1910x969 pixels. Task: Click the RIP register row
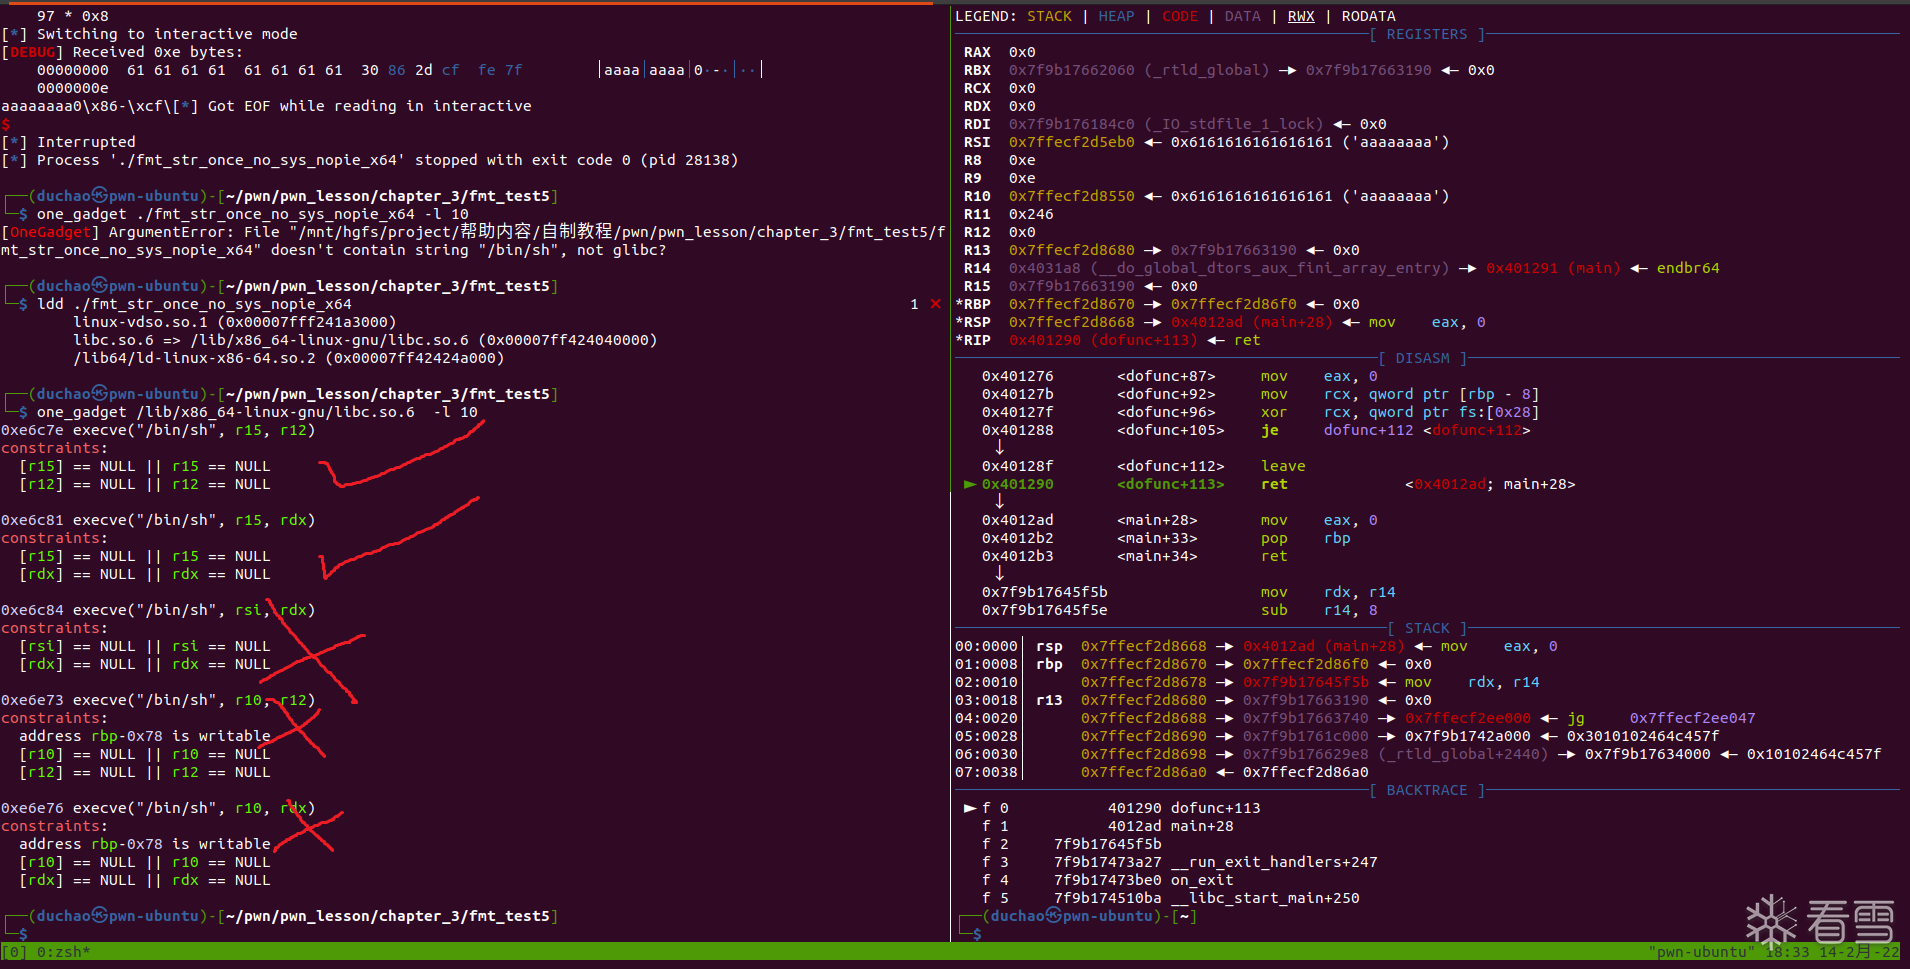[x=1109, y=340]
